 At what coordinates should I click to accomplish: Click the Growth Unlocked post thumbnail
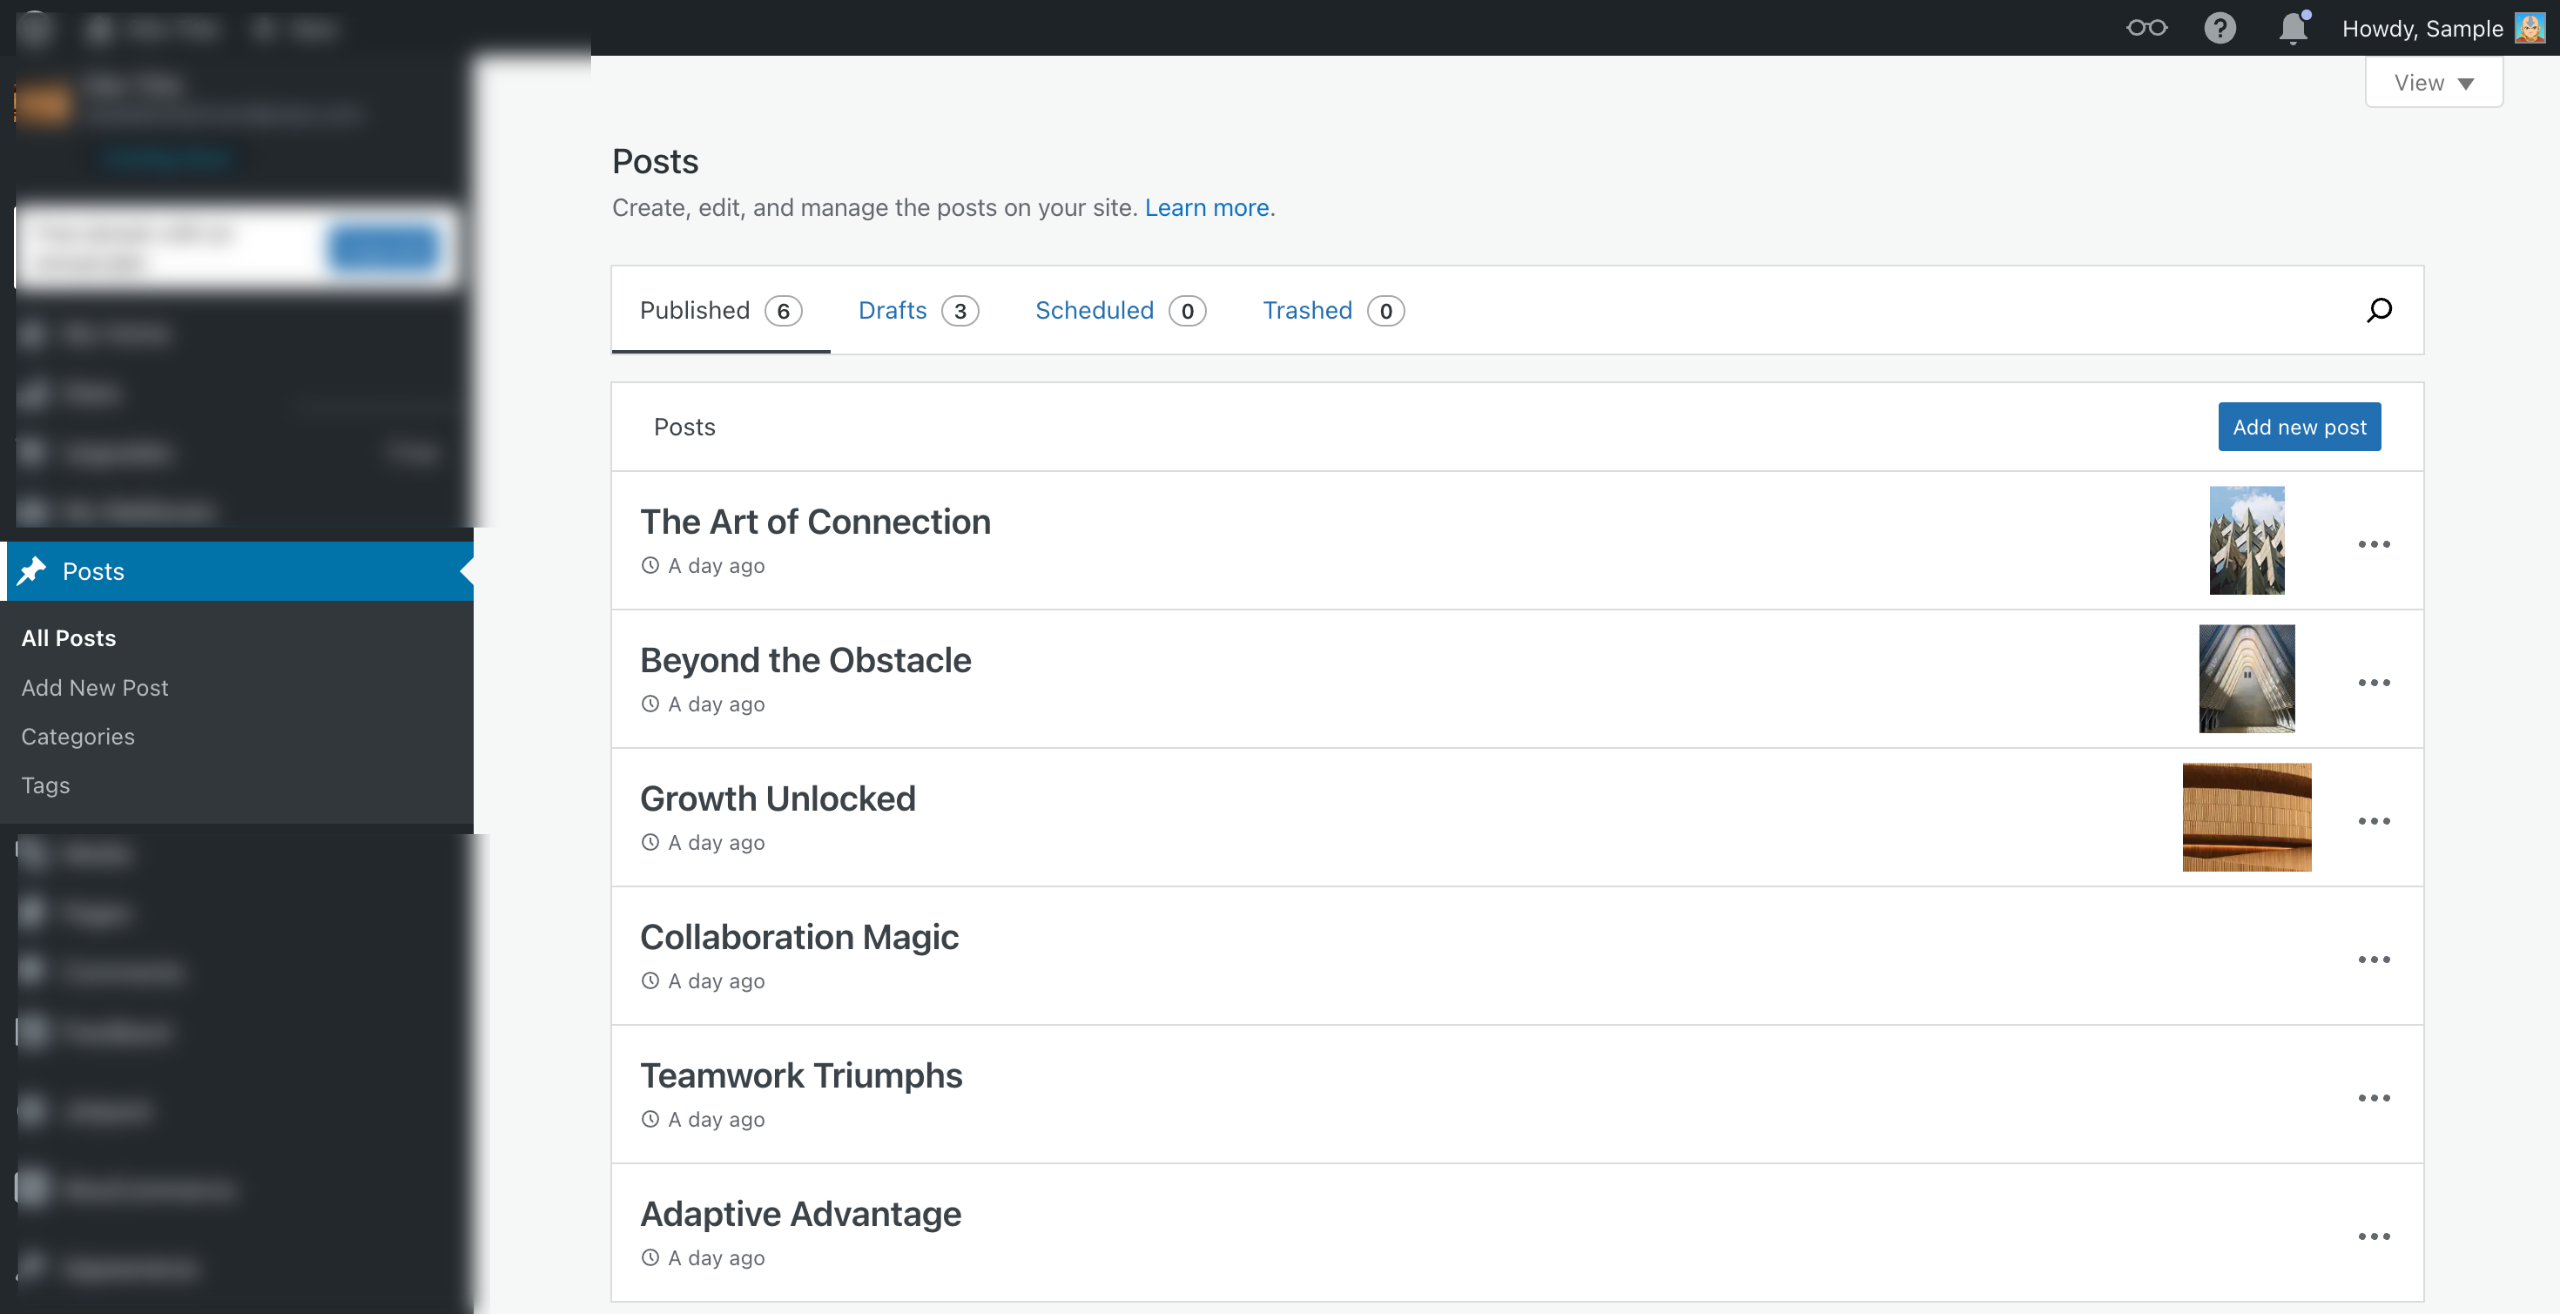coord(2246,817)
